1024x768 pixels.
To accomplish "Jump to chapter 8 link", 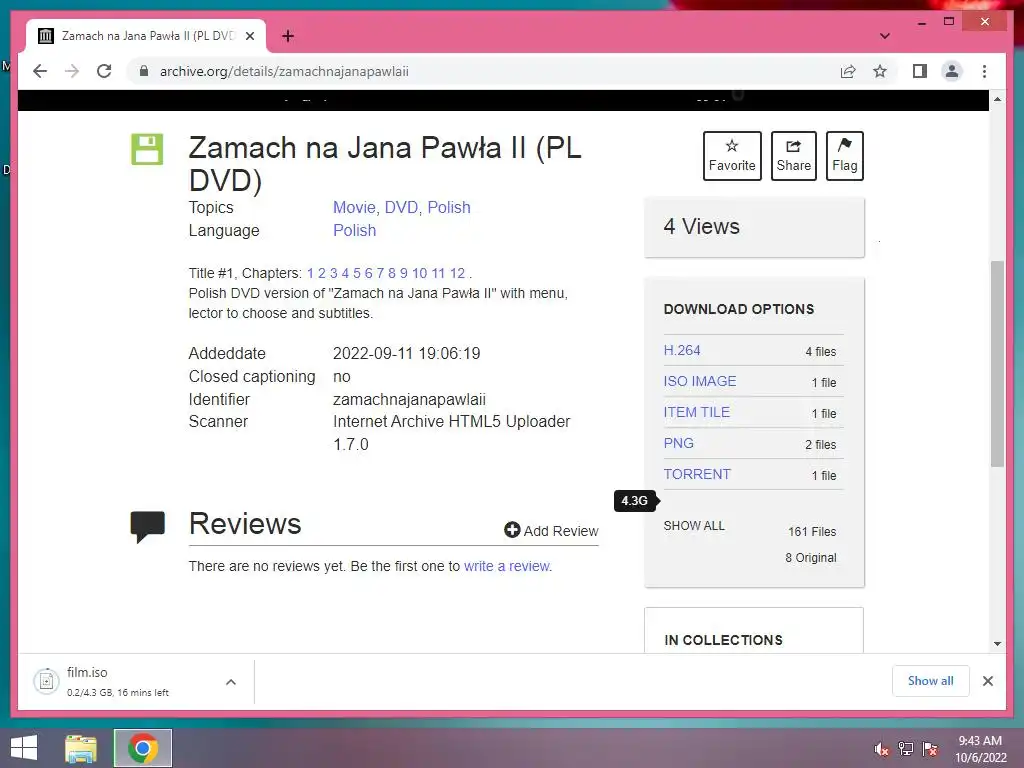I will click(392, 273).
